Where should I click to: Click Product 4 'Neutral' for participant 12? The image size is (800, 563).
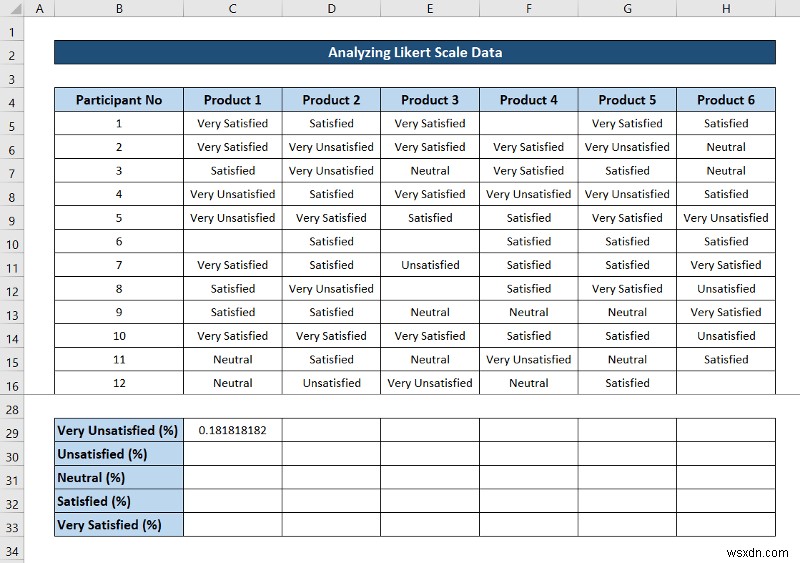529,383
